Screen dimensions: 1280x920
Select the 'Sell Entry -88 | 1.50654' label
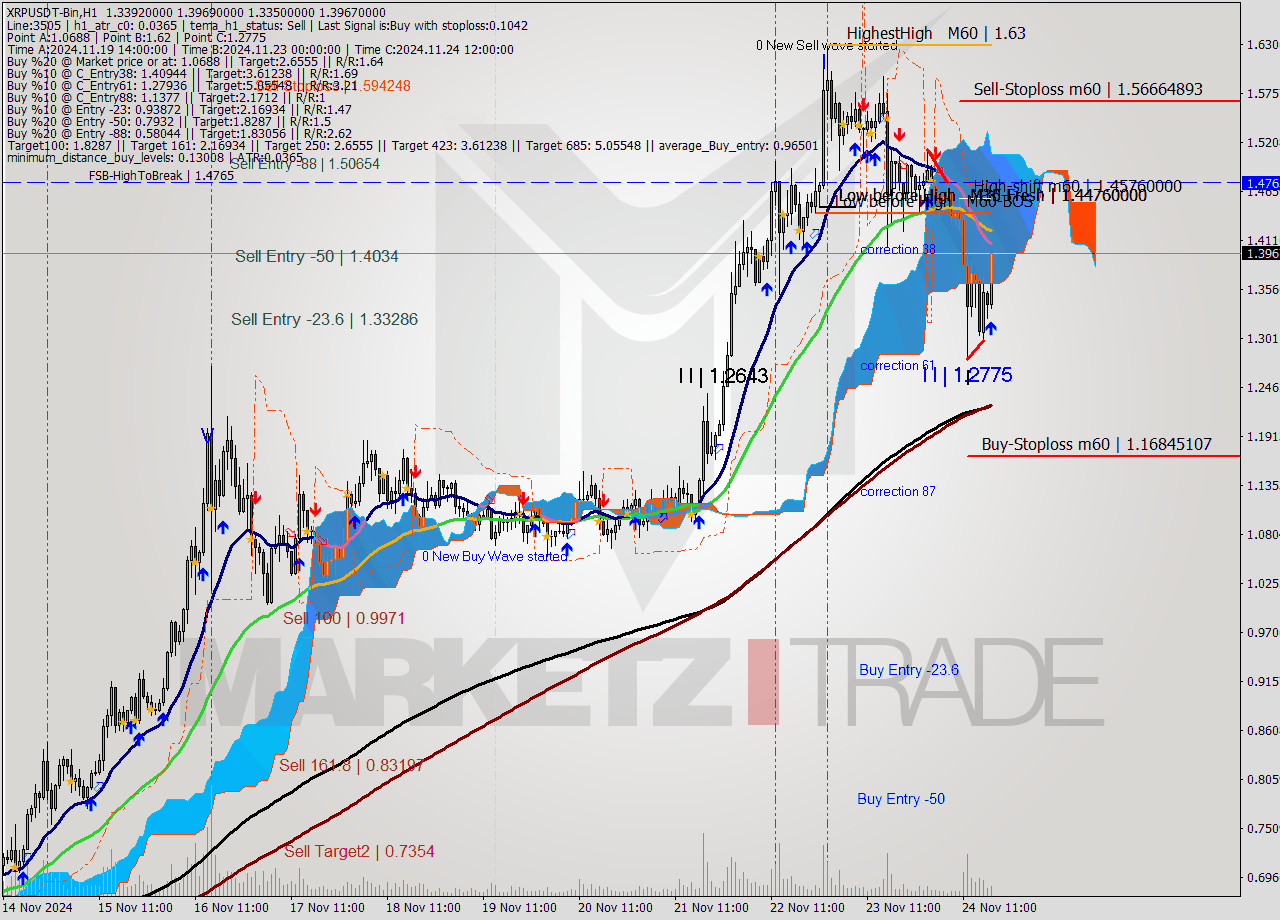click(305, 164)
